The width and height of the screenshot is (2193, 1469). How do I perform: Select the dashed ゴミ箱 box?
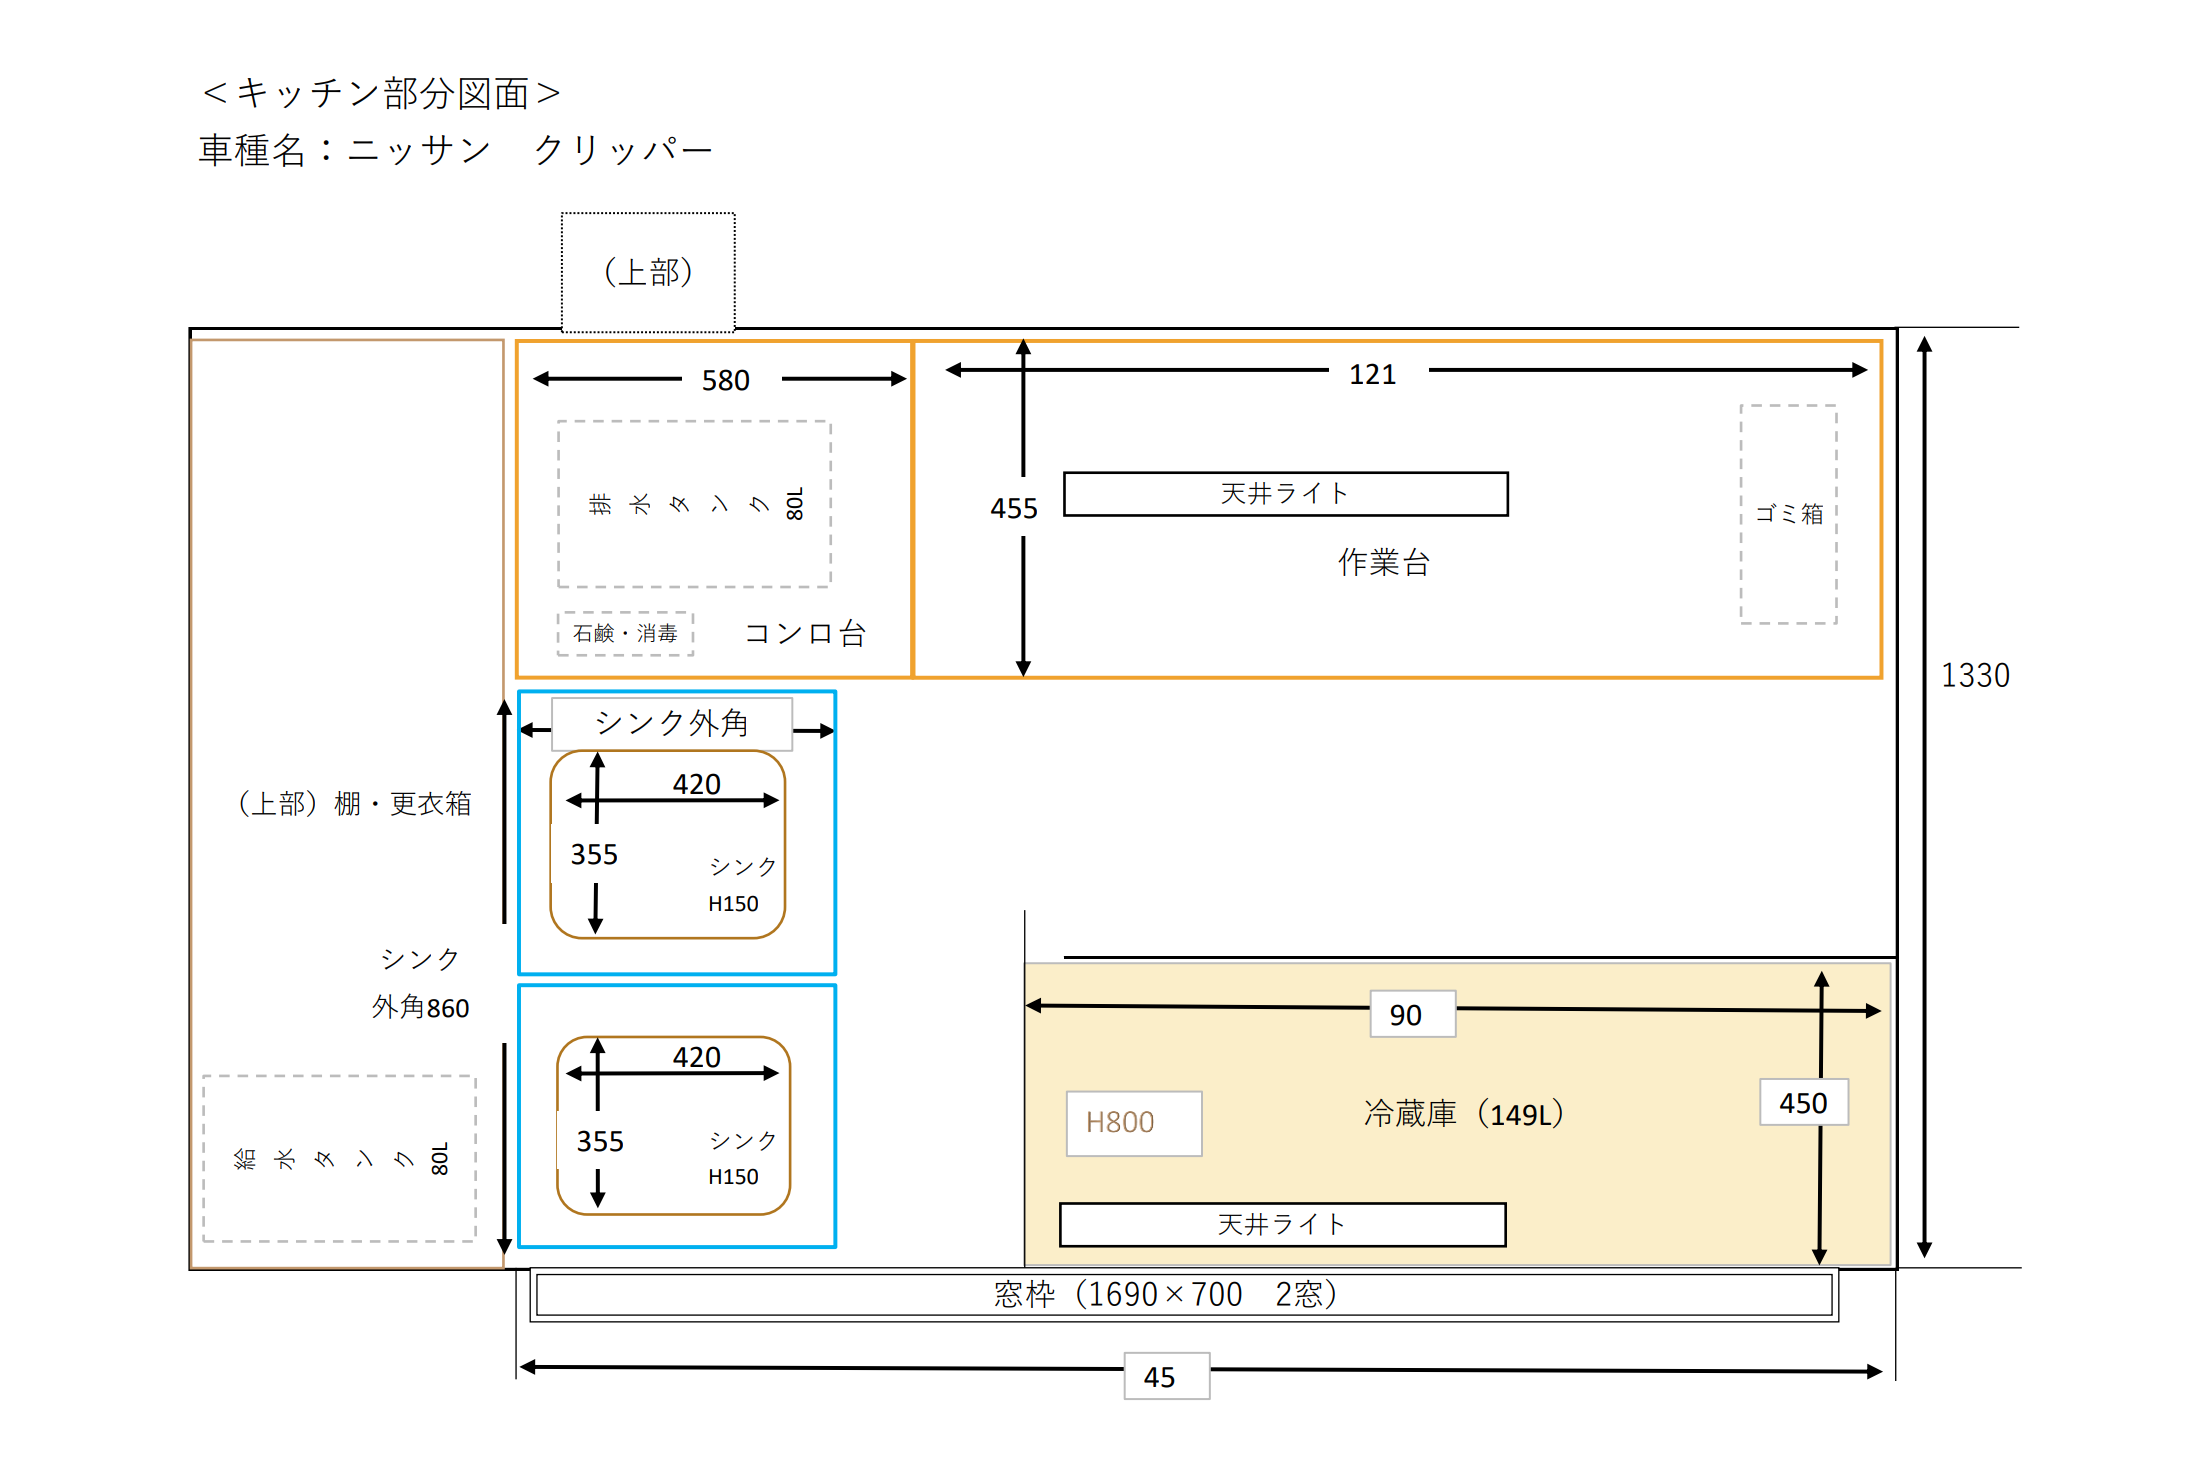click(x=1788, y=514)
